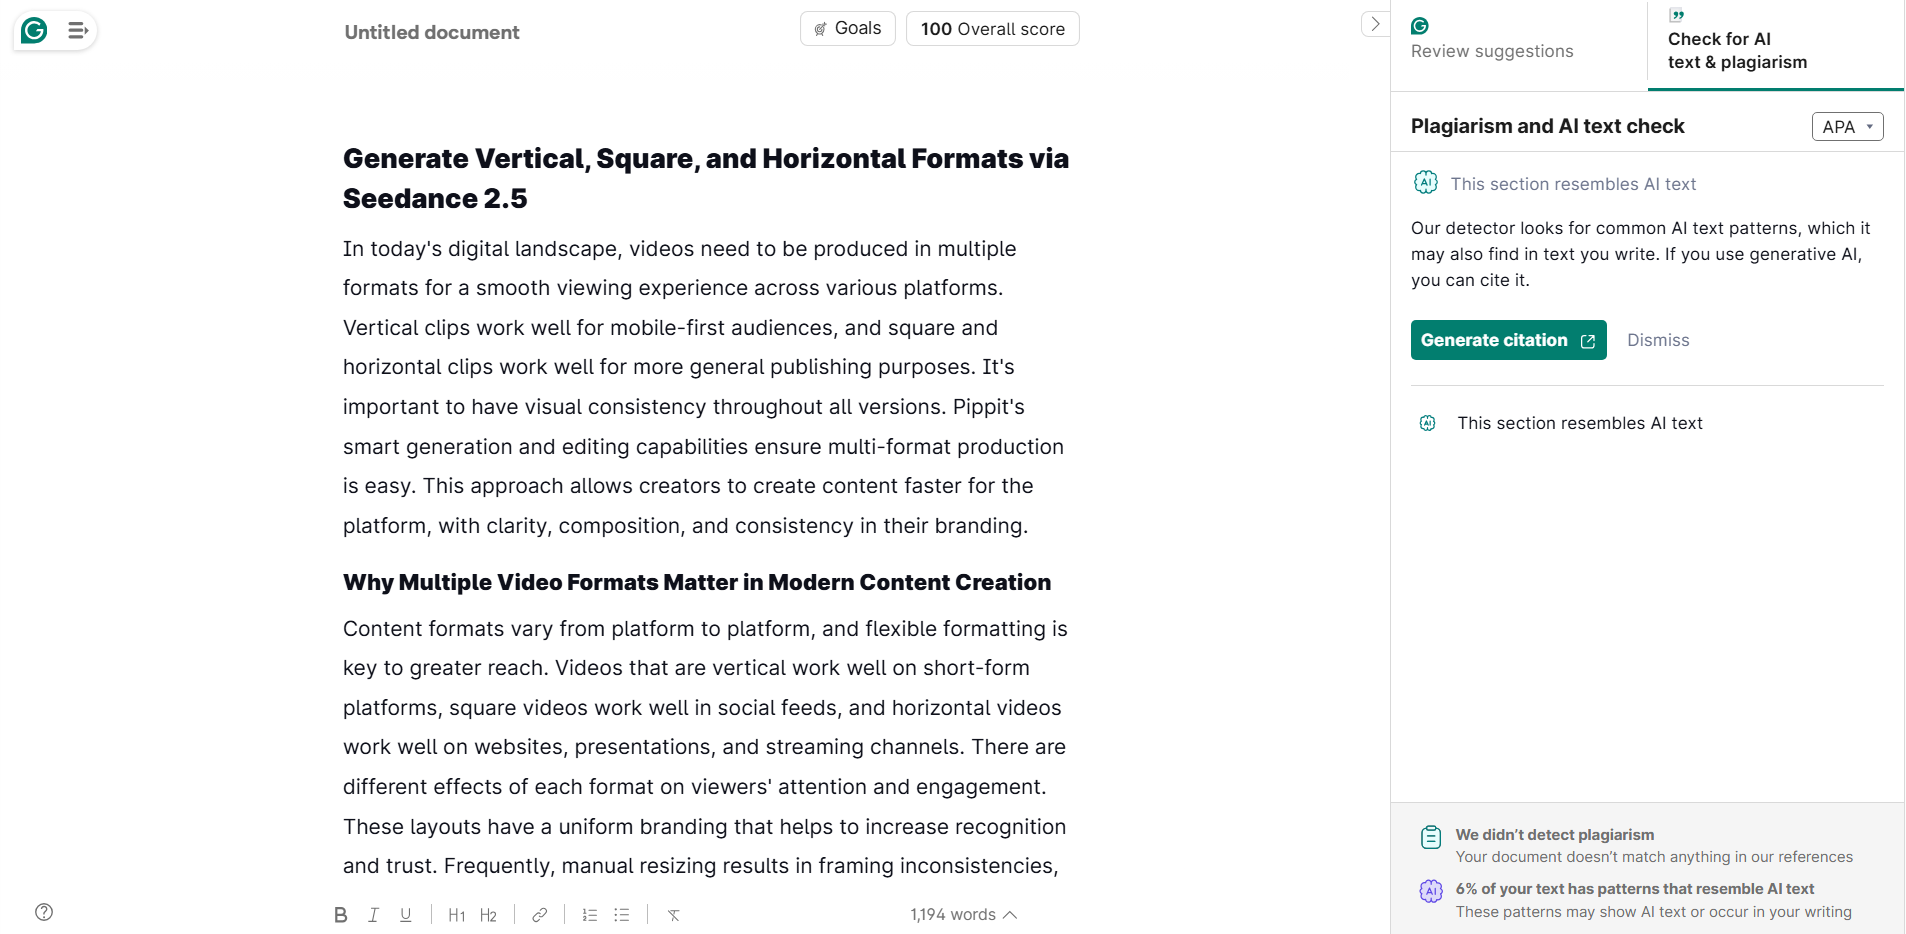Expand second 'This section resembles AI text' item
The height and width of the screenshot is (934, 1906).
coord(1580,423)
